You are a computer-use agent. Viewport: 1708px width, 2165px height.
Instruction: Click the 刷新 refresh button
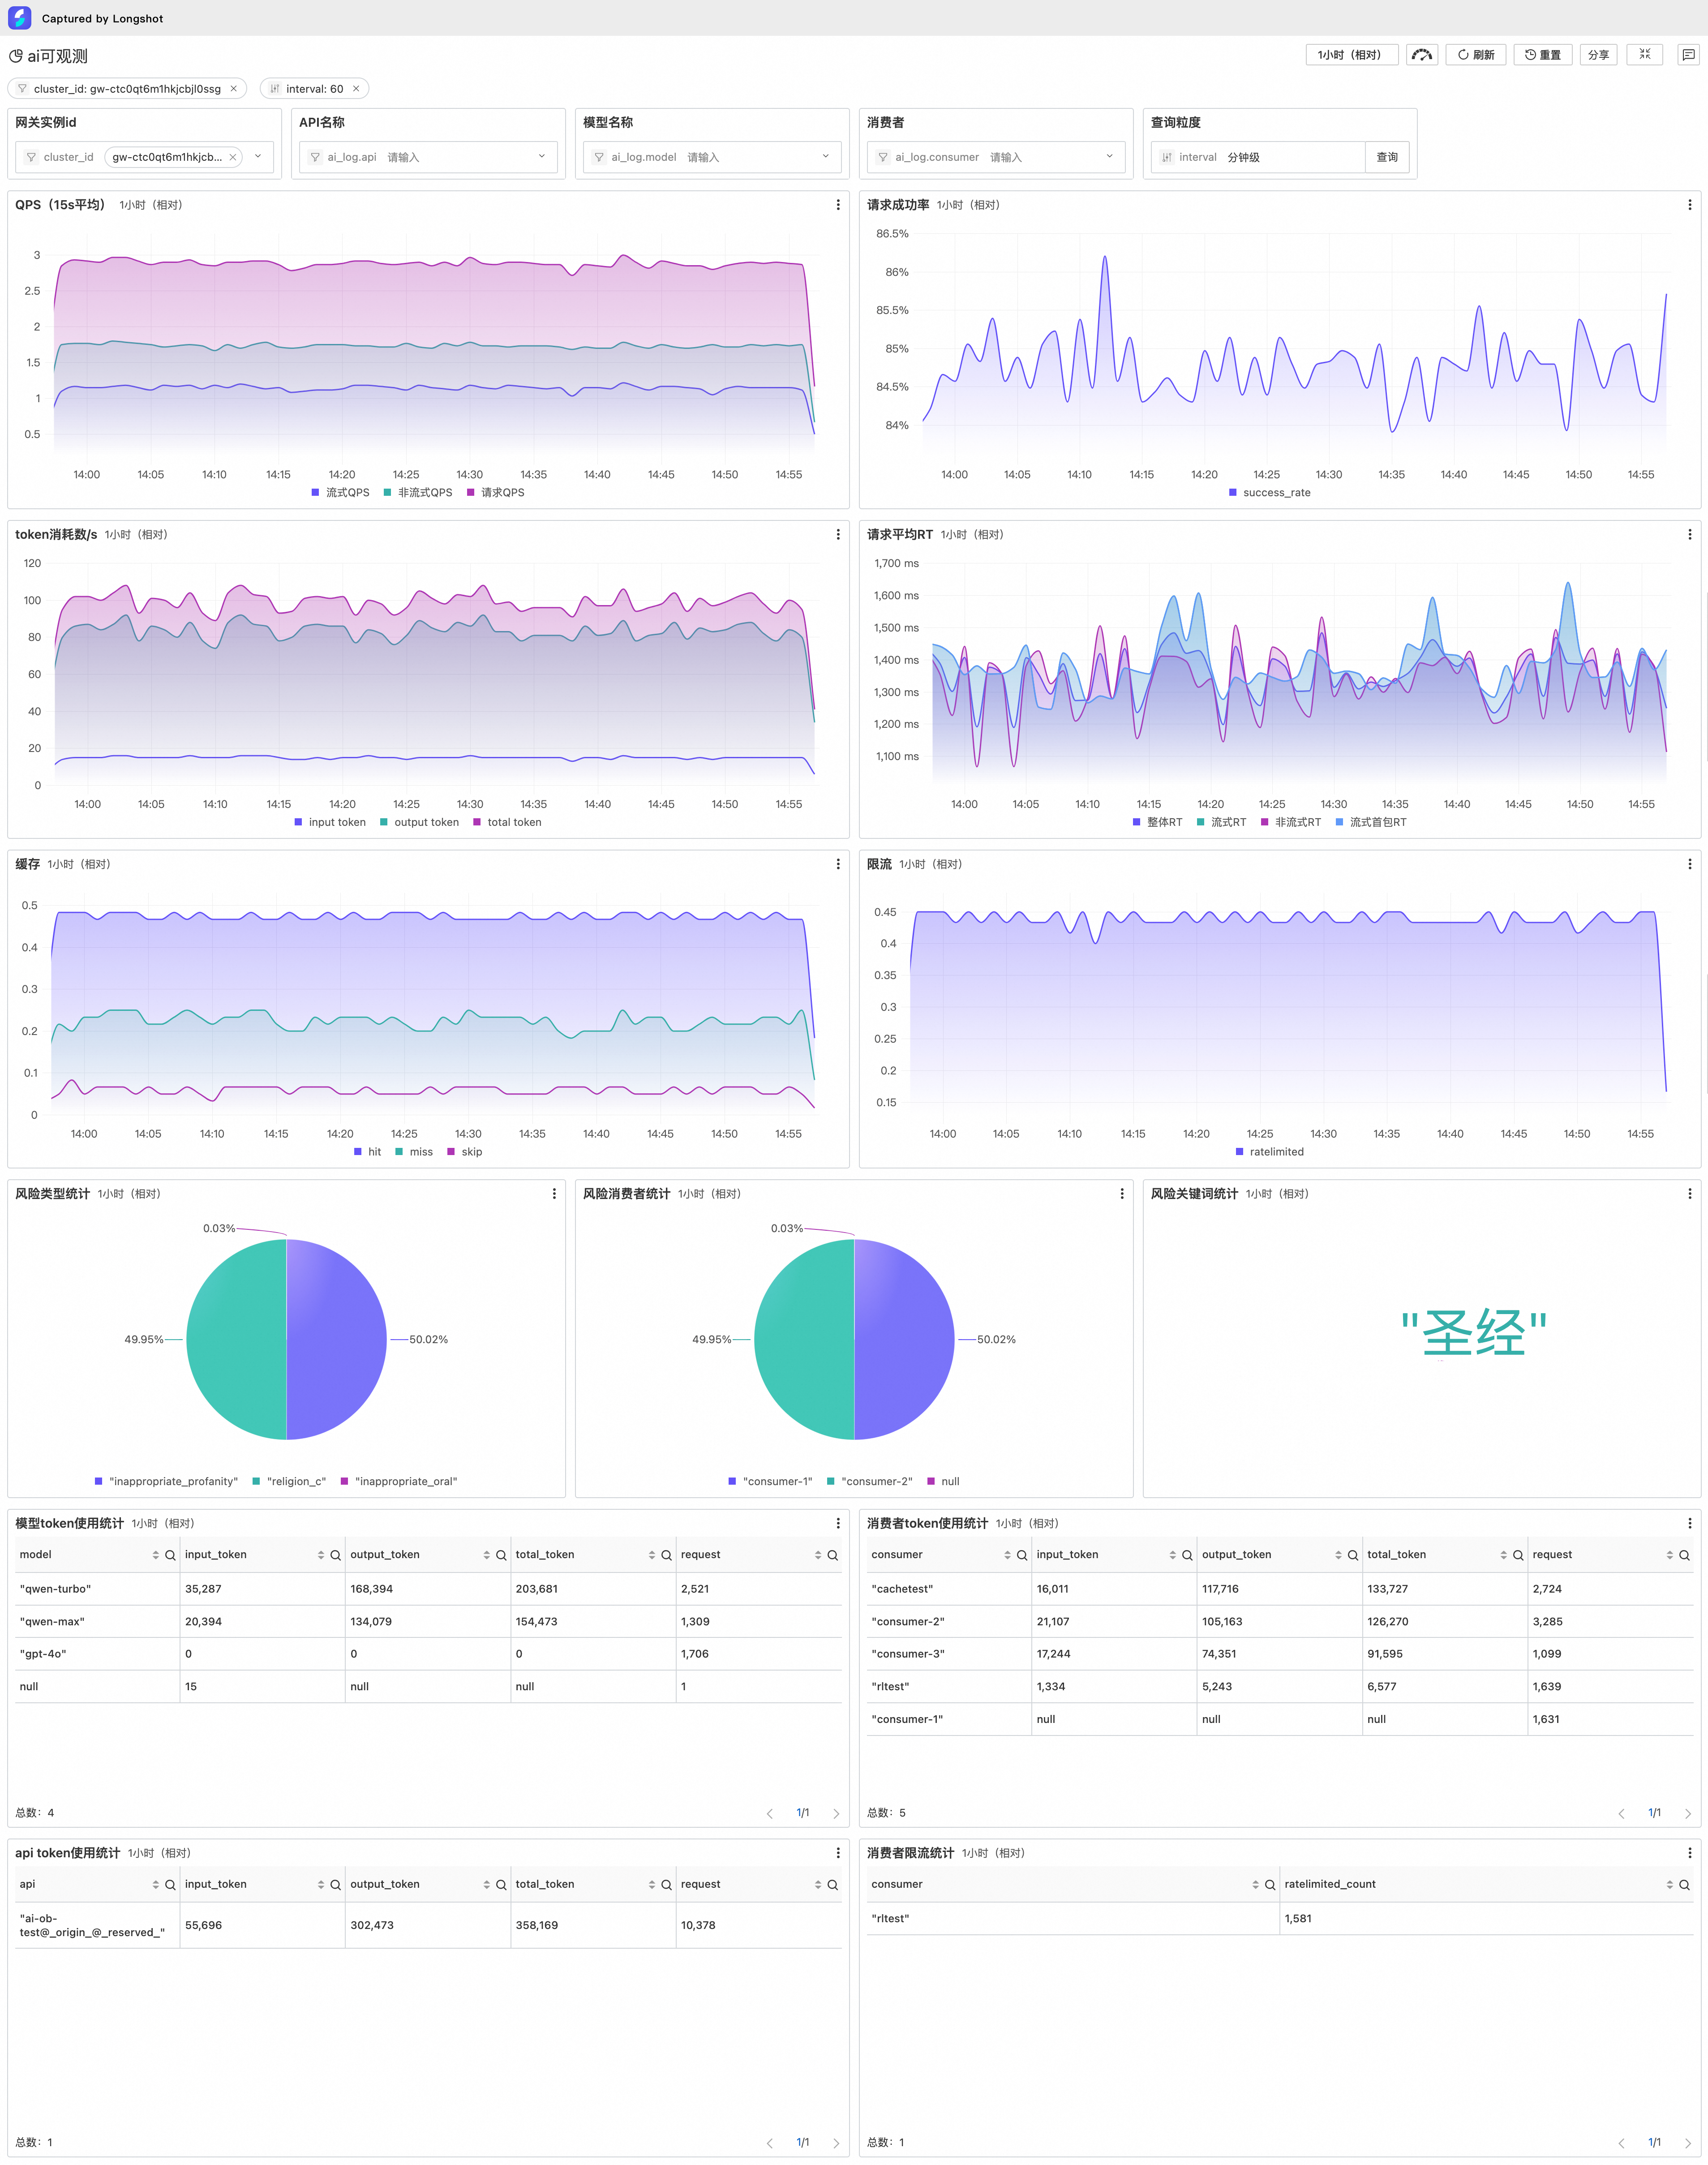click(x=1475, y=55)
